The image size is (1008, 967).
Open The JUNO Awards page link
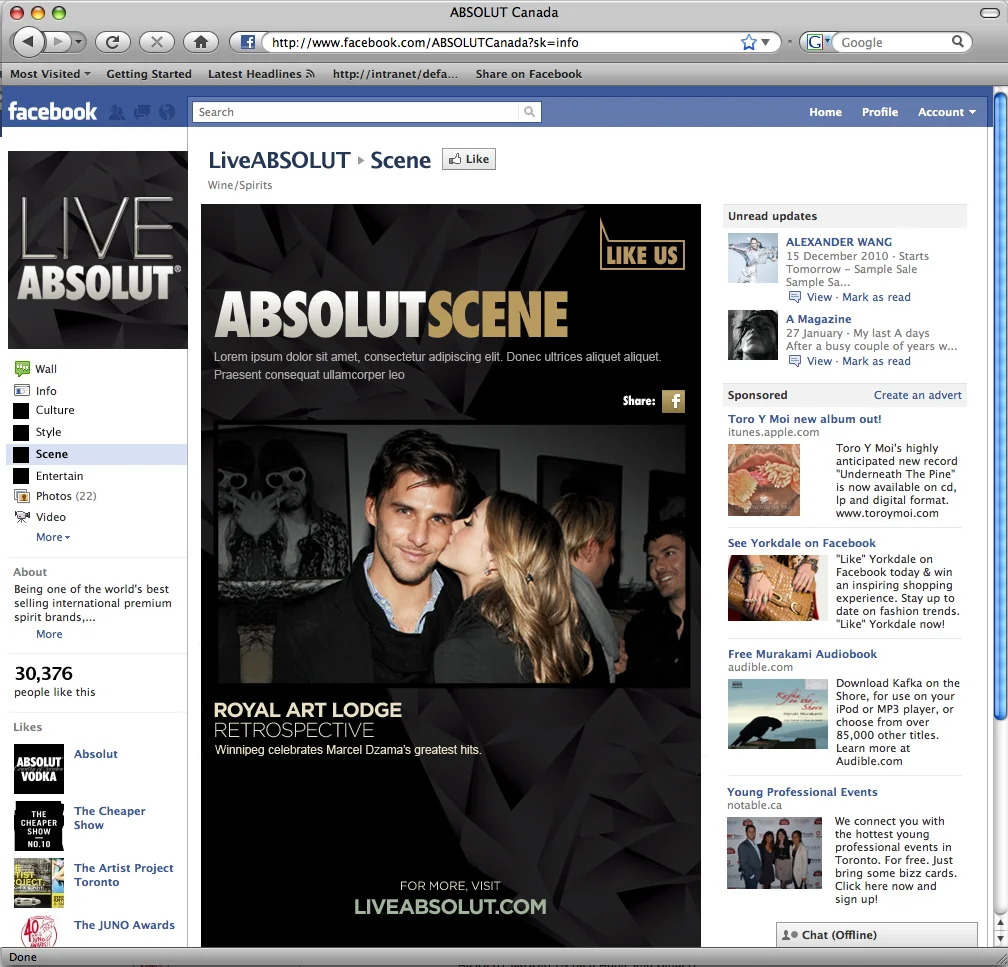click(x=124, y=925)
